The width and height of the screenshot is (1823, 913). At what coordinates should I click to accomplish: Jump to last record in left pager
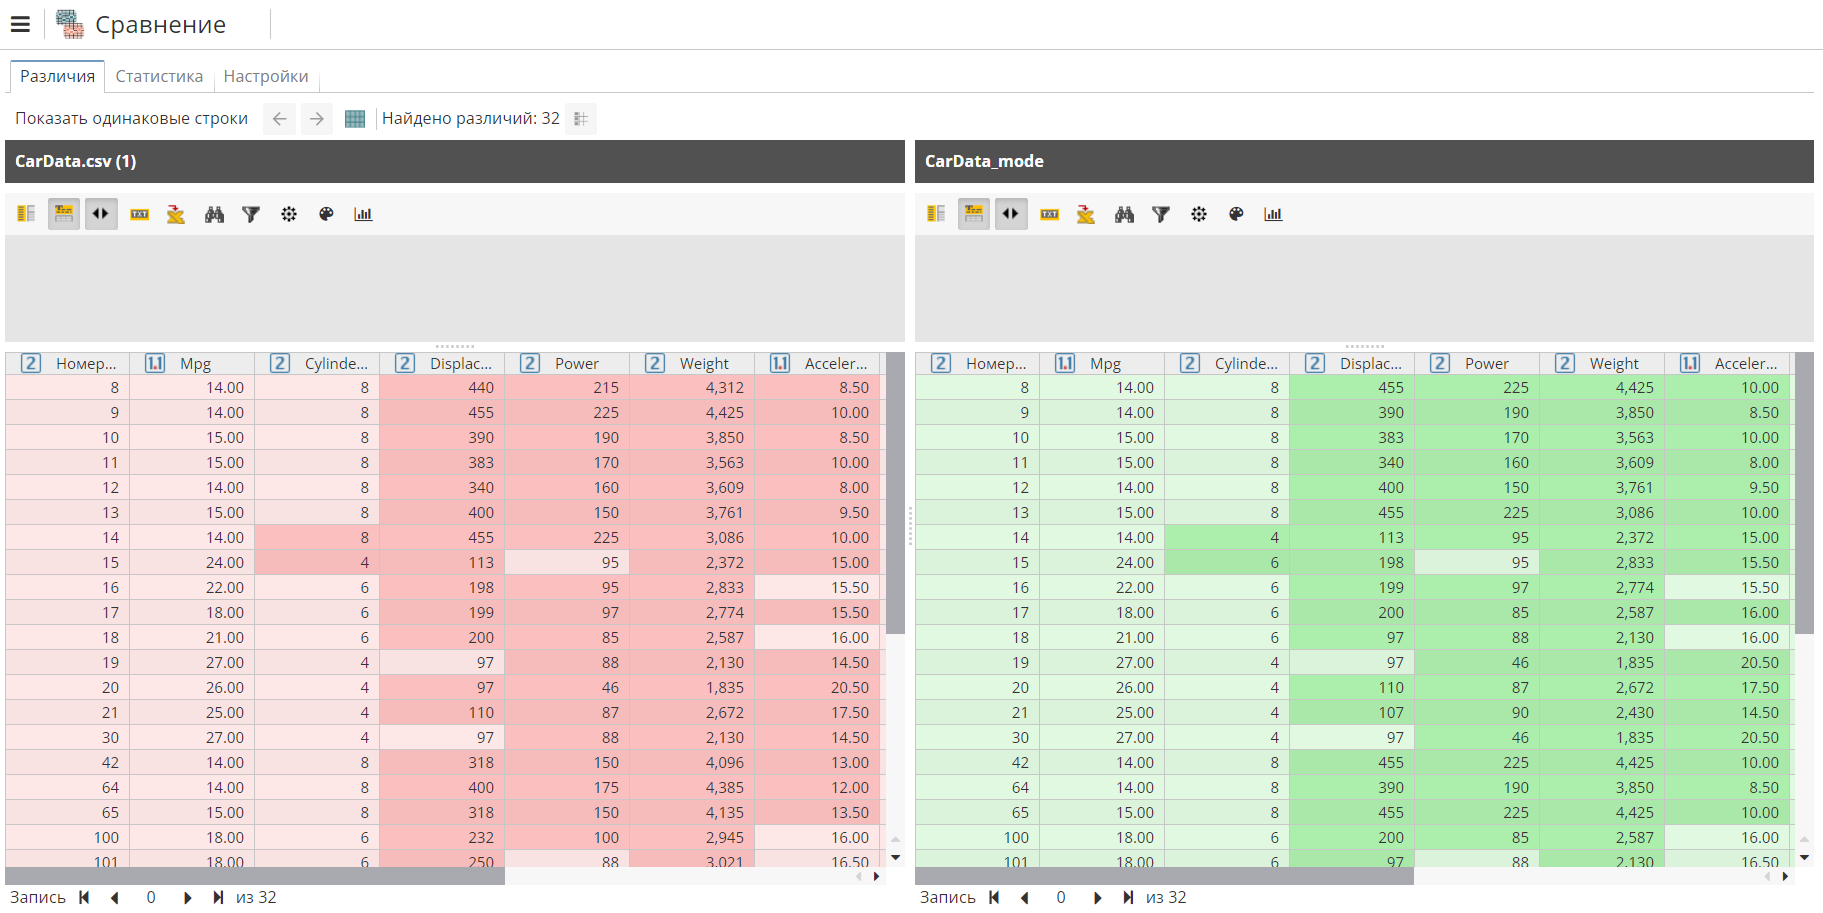click(x=217, y=897)
